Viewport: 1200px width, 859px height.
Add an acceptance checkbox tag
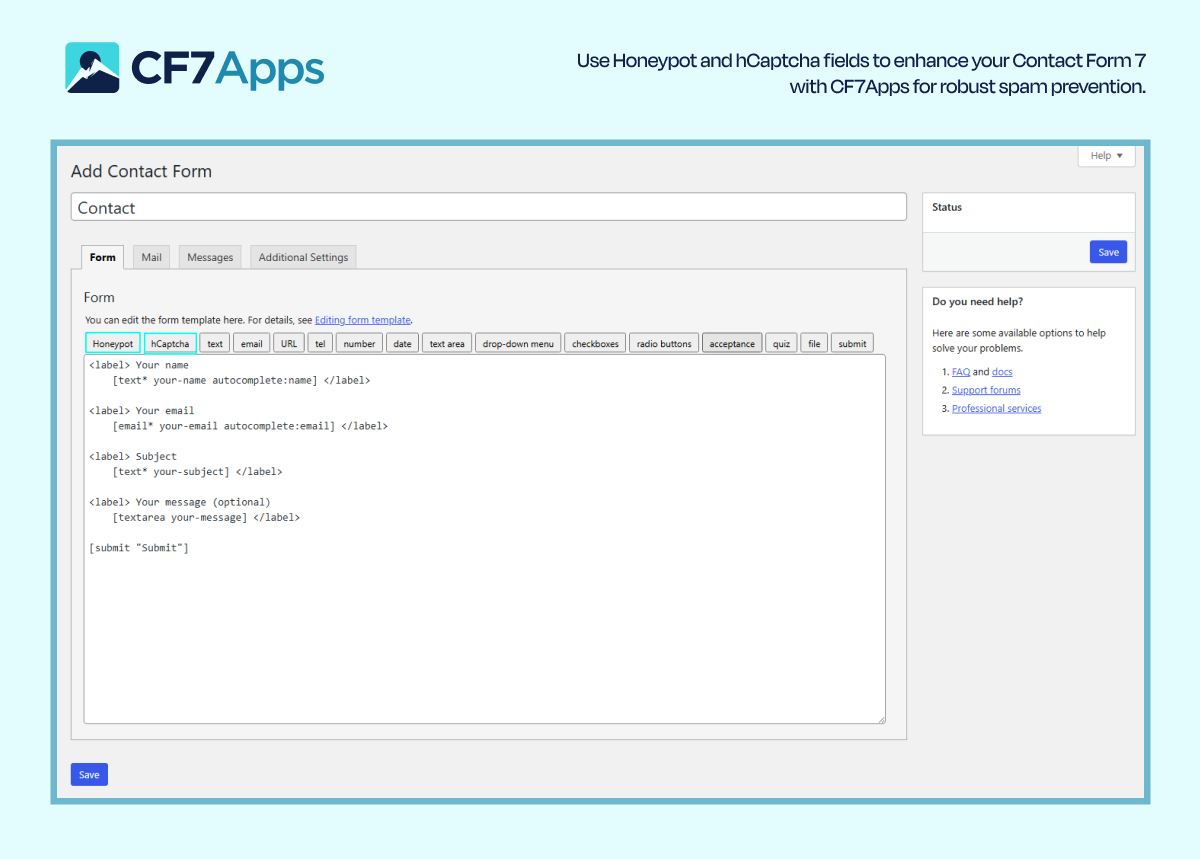[x=732, y=344]
